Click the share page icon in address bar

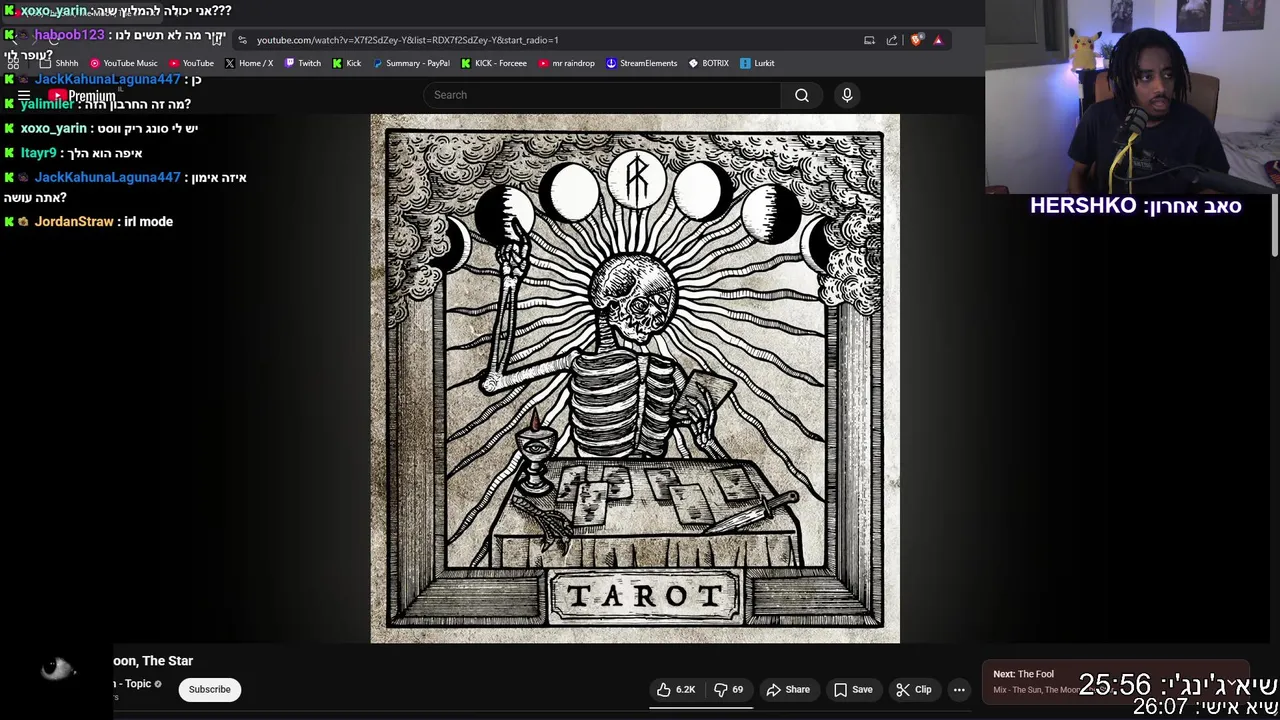[892, 40]
